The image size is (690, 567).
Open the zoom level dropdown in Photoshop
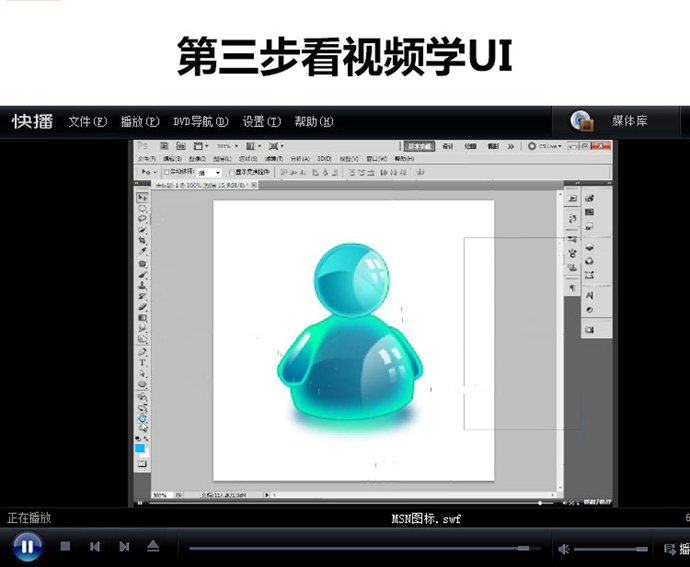coord(228,146)
